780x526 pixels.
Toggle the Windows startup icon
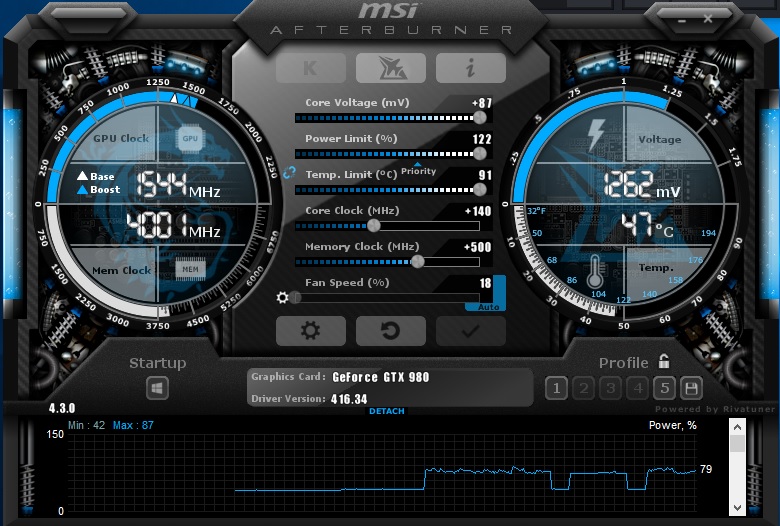pyautogui.click(x=157, y=388)
